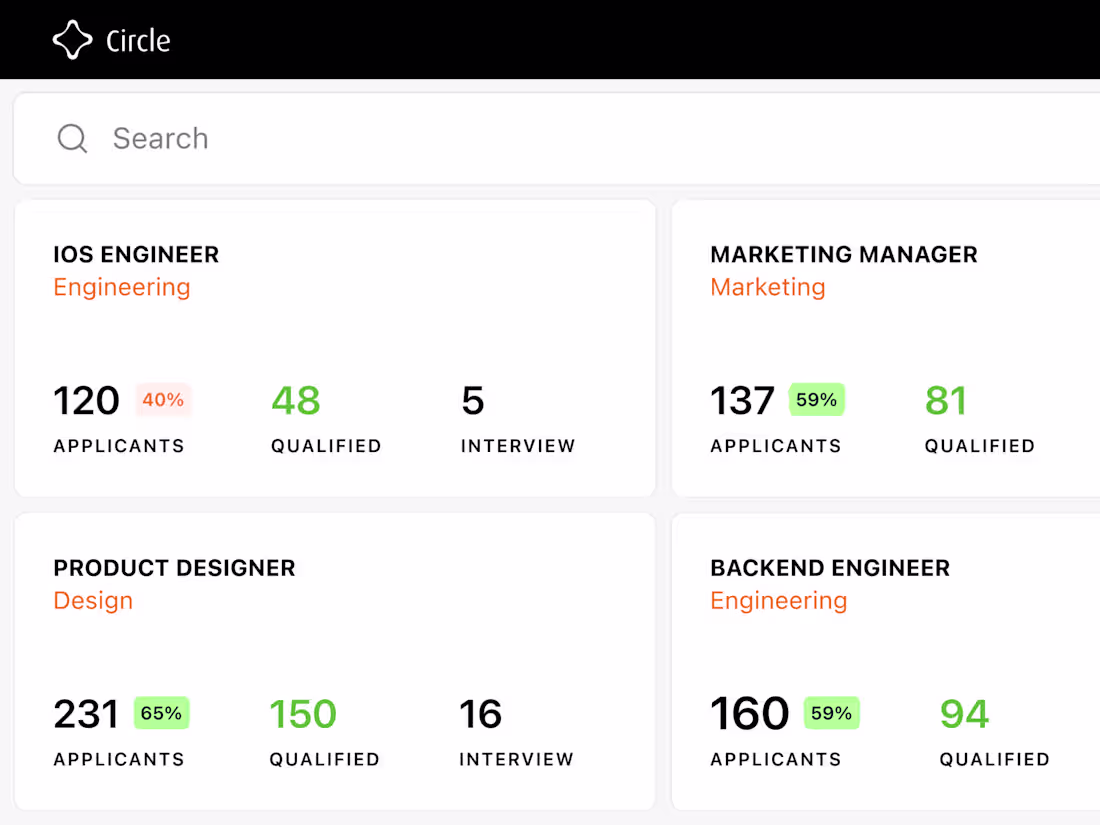1100x825 pixels.
Task: View 150 qualified Product Designer candidates
Action: [x=303, y=714]
